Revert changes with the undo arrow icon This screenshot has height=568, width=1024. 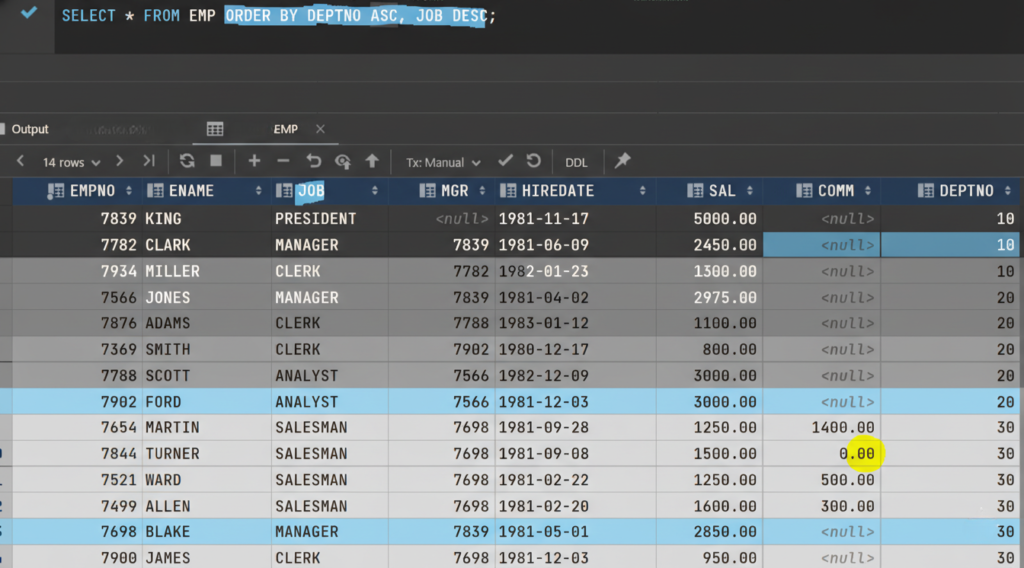pos(313,161)
